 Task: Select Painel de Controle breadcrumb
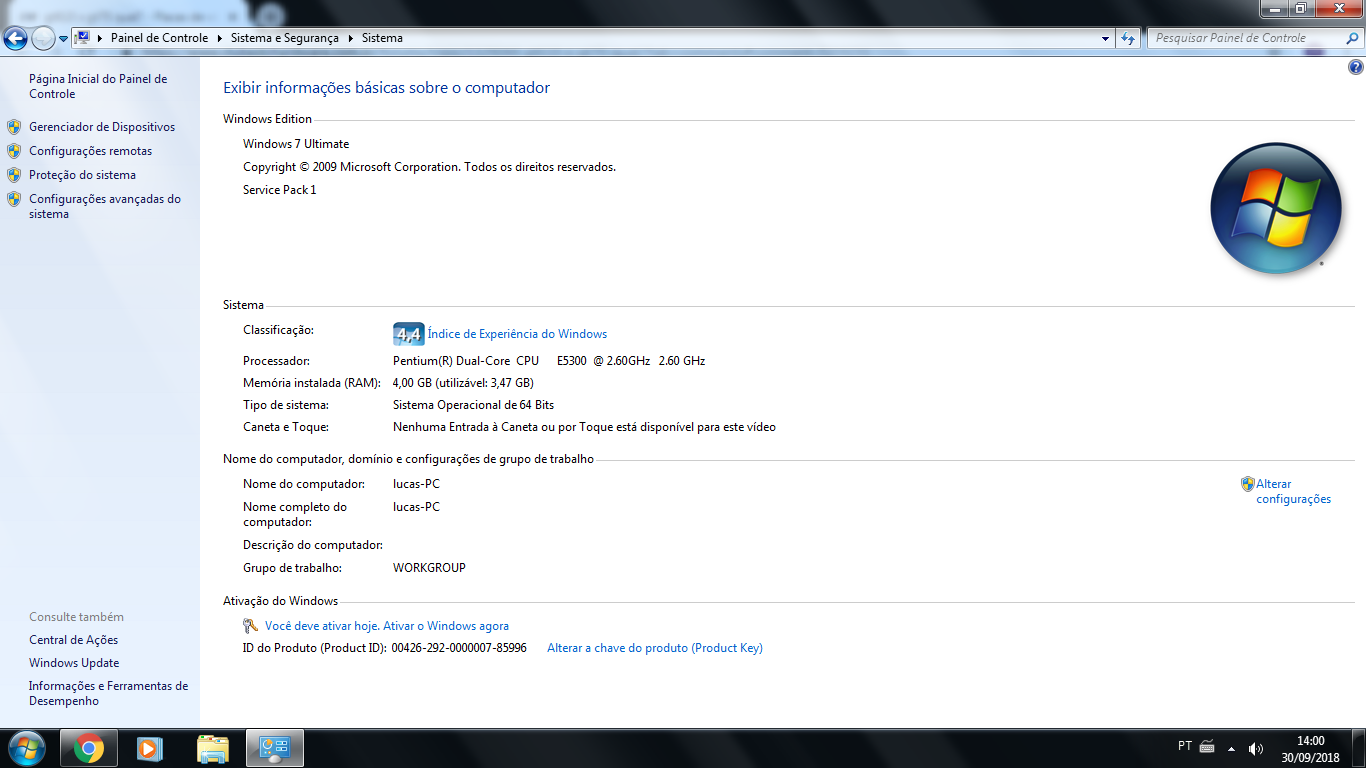[160, 38]
